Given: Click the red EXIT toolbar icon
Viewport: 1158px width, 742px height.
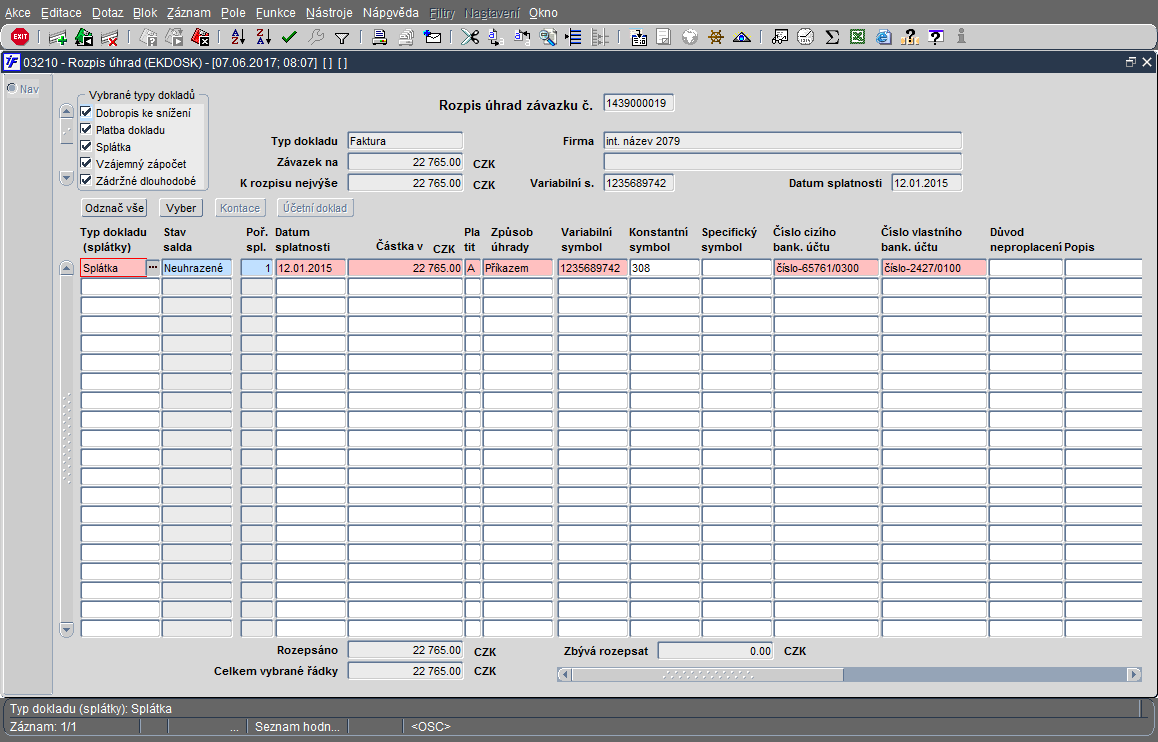Looking at the screenshot, I should tap(20, 37).
